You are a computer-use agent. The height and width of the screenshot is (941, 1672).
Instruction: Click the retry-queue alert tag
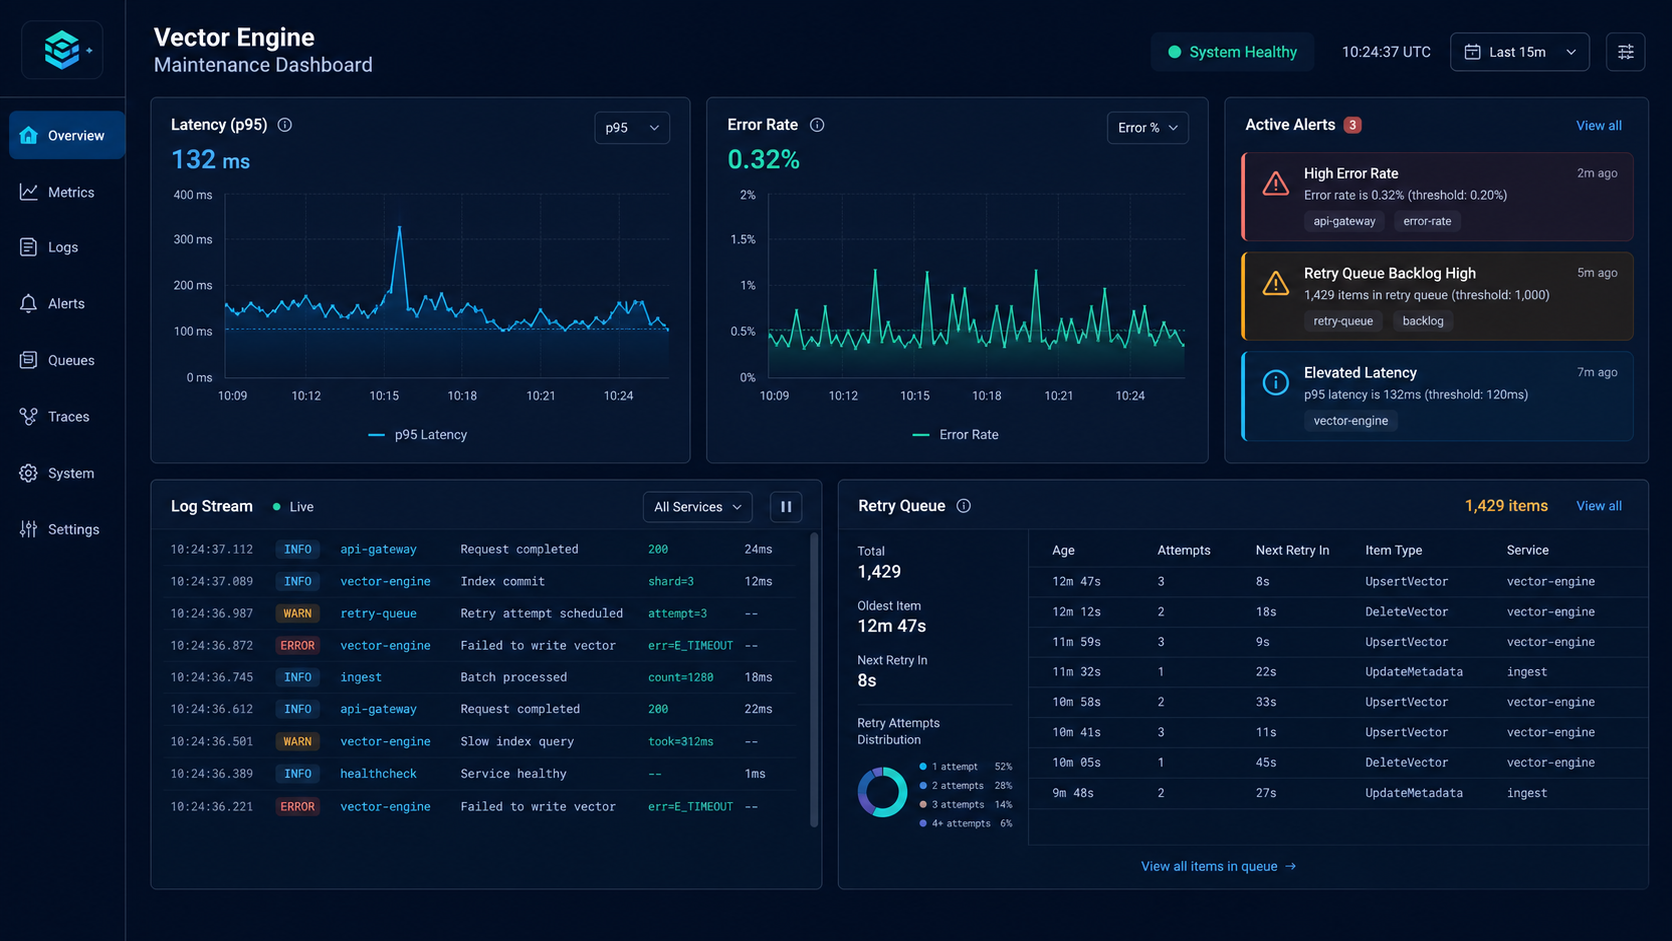(1342, 321)
